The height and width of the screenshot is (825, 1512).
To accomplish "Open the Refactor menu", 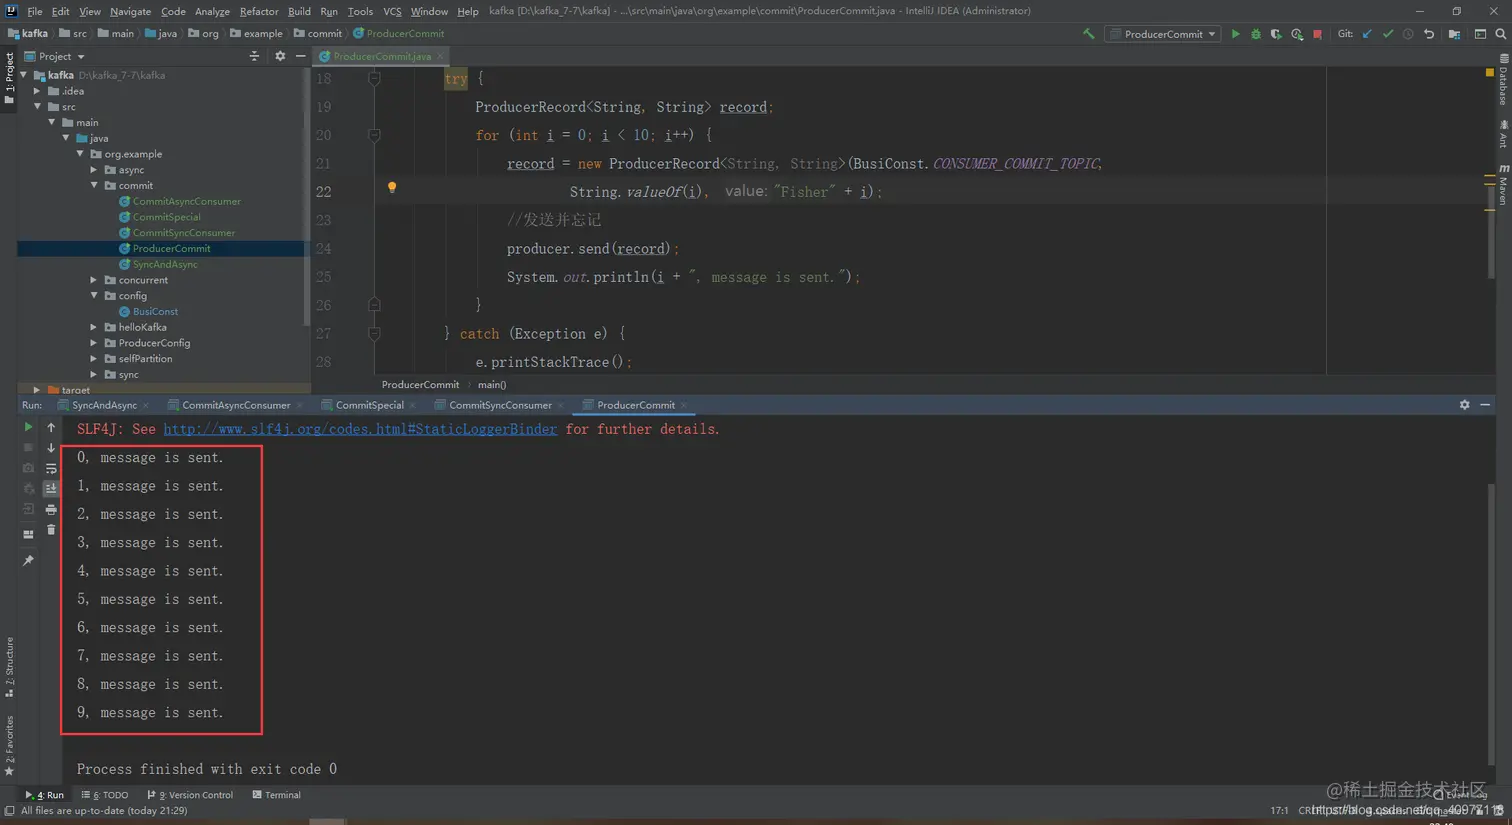I will (x=259, y=11).
